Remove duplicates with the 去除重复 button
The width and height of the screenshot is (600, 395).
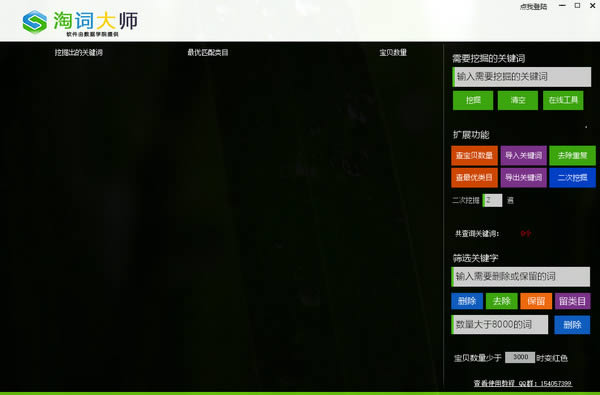pos(572,155)
